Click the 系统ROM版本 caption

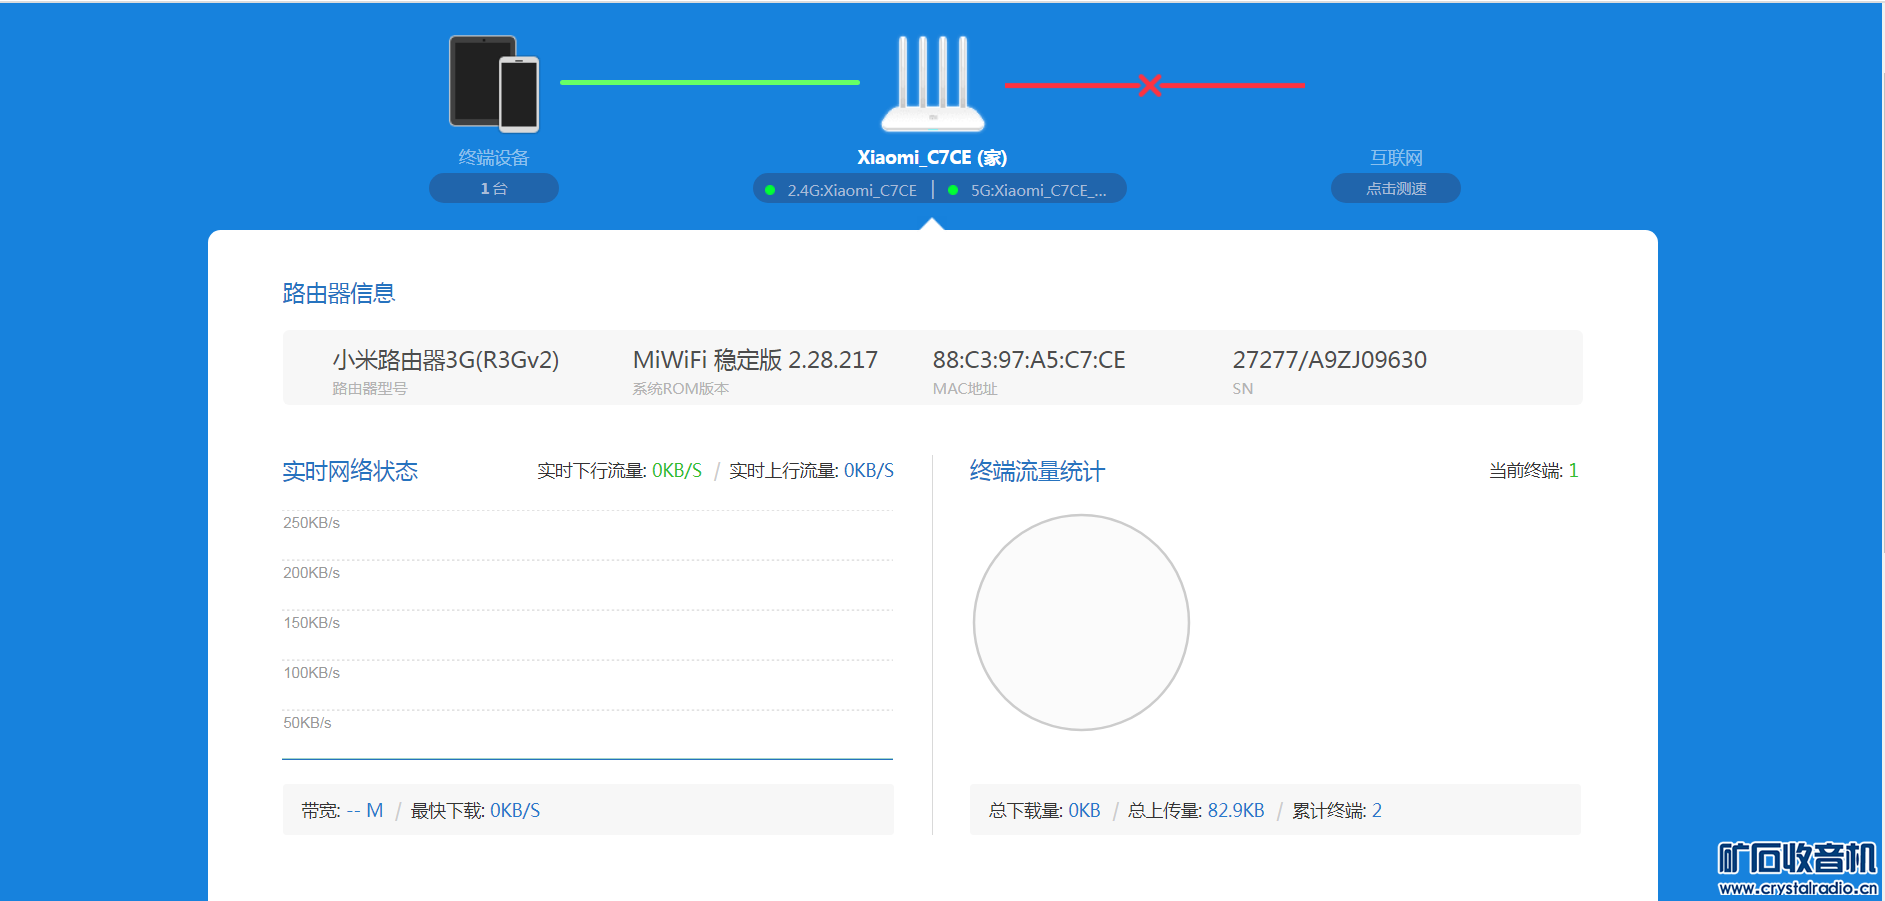pos(681,389)
